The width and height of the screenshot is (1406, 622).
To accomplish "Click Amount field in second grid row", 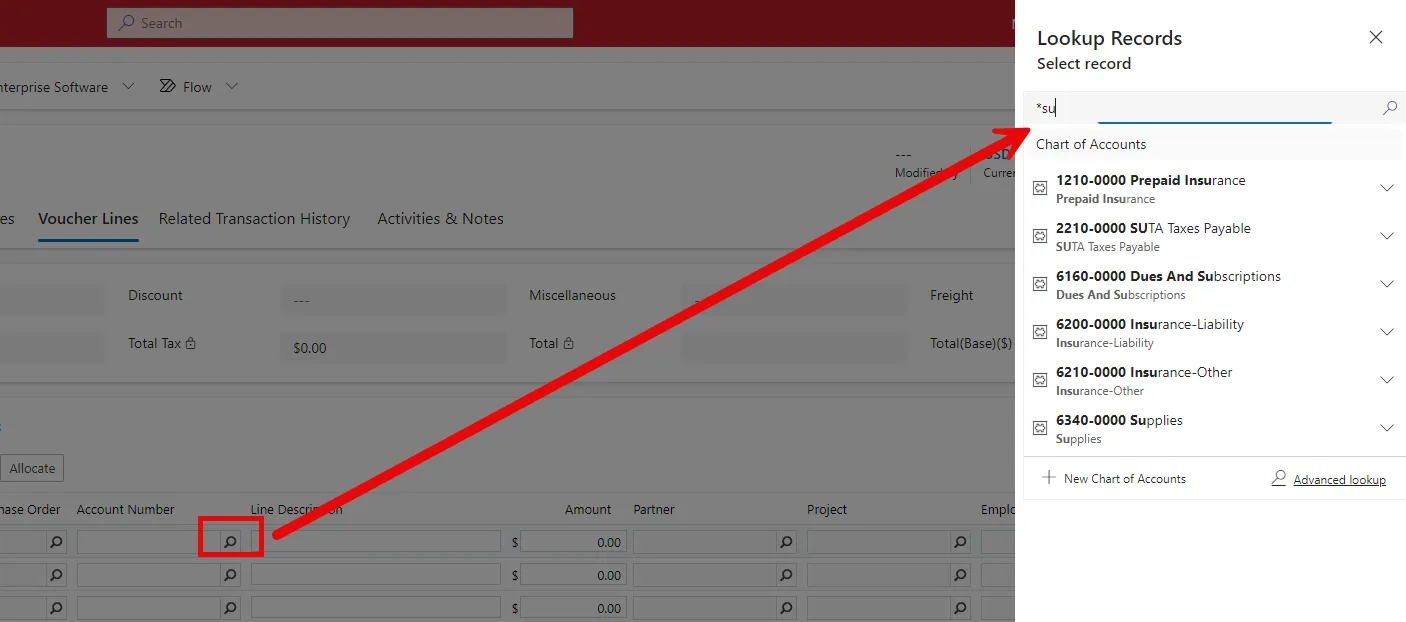I will point(573,574).
